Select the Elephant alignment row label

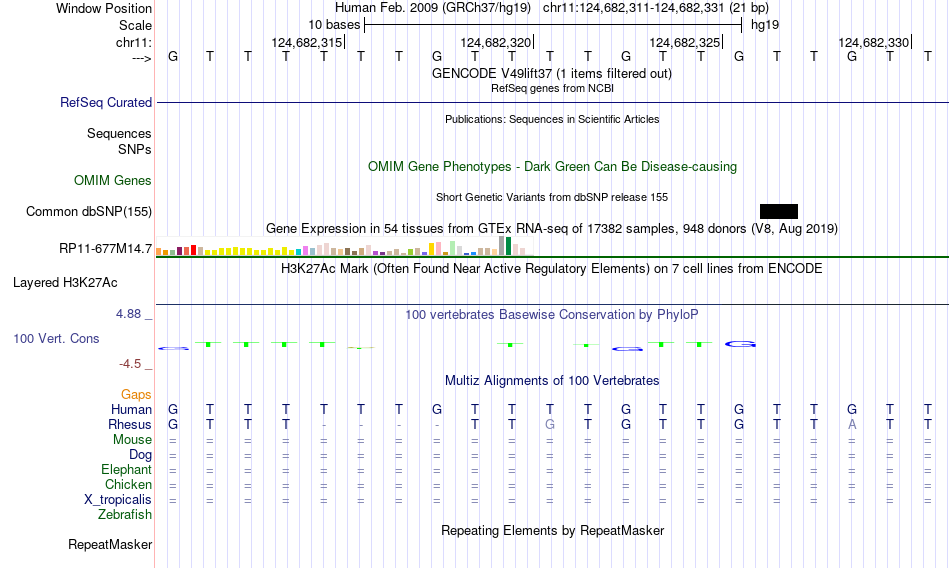click(x=126, y=469)
